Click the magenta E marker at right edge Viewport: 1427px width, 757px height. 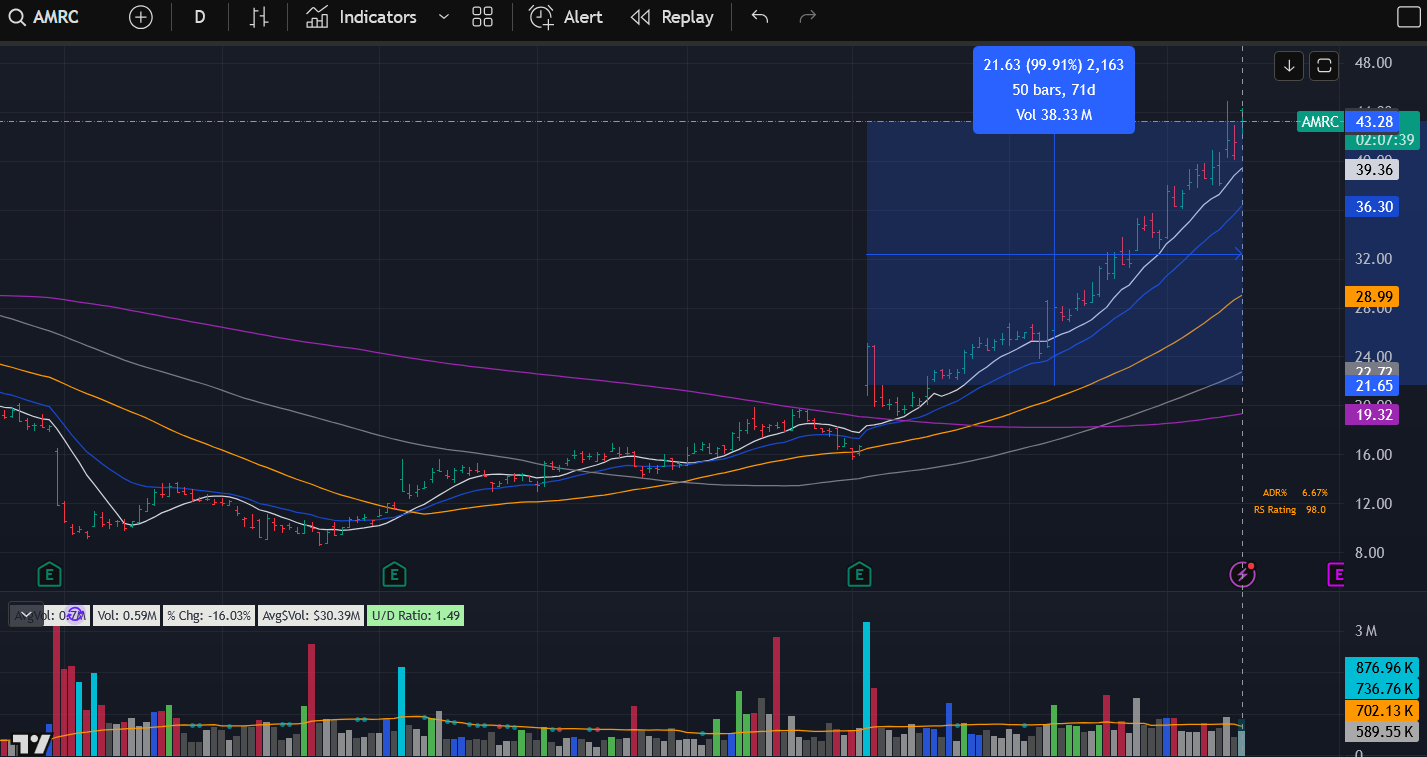[x=1336, y=574]
